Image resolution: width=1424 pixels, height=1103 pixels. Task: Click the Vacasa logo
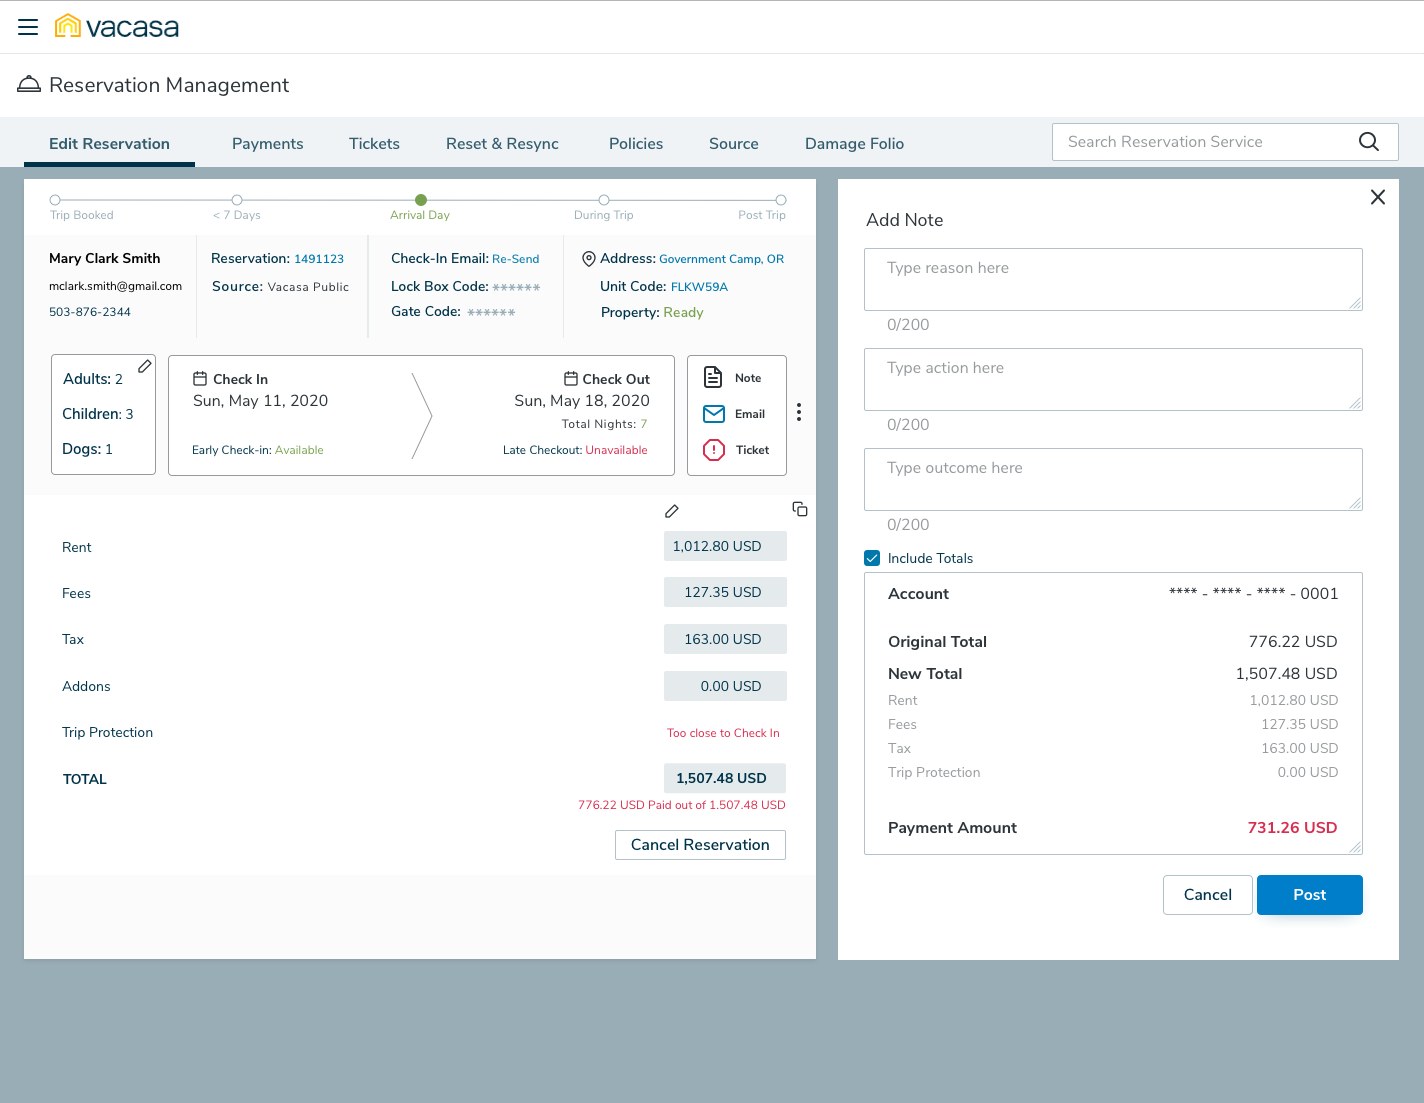click(117, 27)
